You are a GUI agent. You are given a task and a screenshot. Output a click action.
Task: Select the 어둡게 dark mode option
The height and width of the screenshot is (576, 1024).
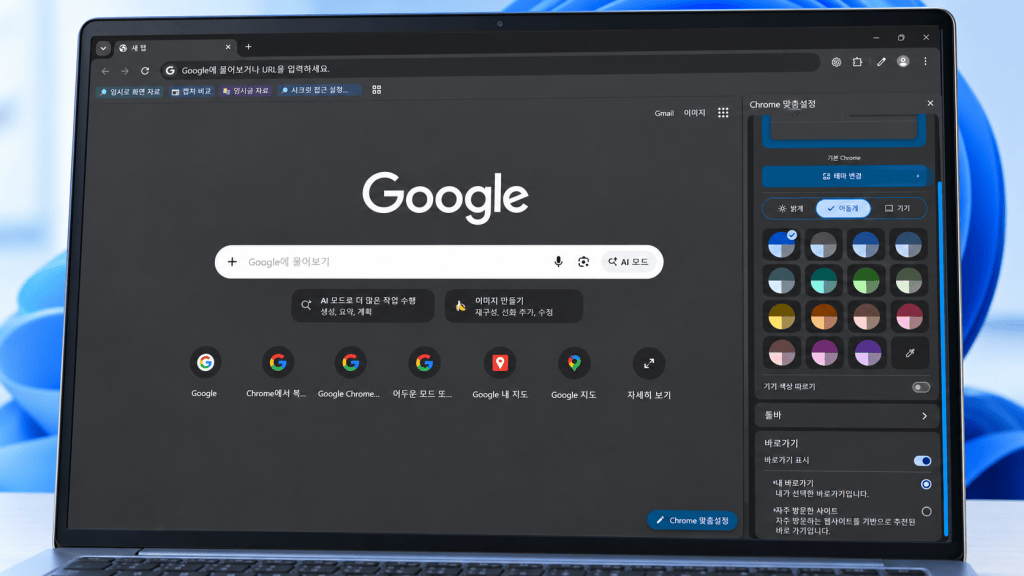coord(843,208)
